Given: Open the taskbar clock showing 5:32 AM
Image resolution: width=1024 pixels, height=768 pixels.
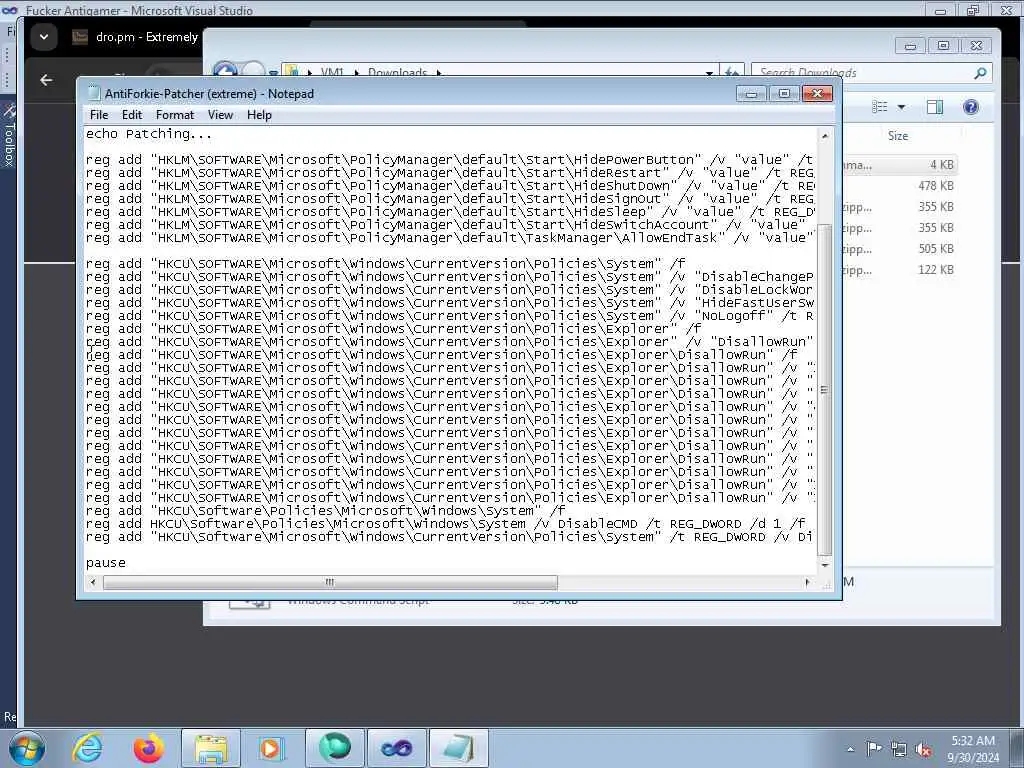Looking at the screenshot, I should [x=973, y=749].
